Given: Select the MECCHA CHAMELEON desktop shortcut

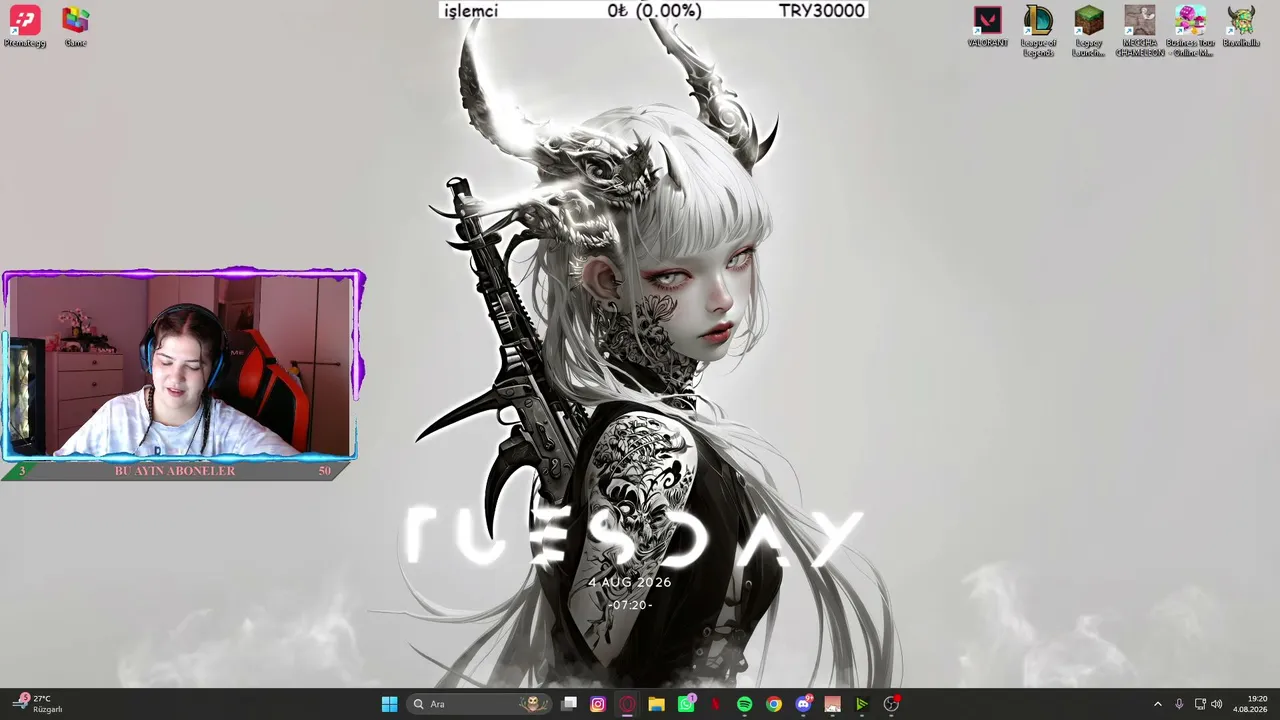Looking at the screenshot, I should click(x=1140, y=31).
